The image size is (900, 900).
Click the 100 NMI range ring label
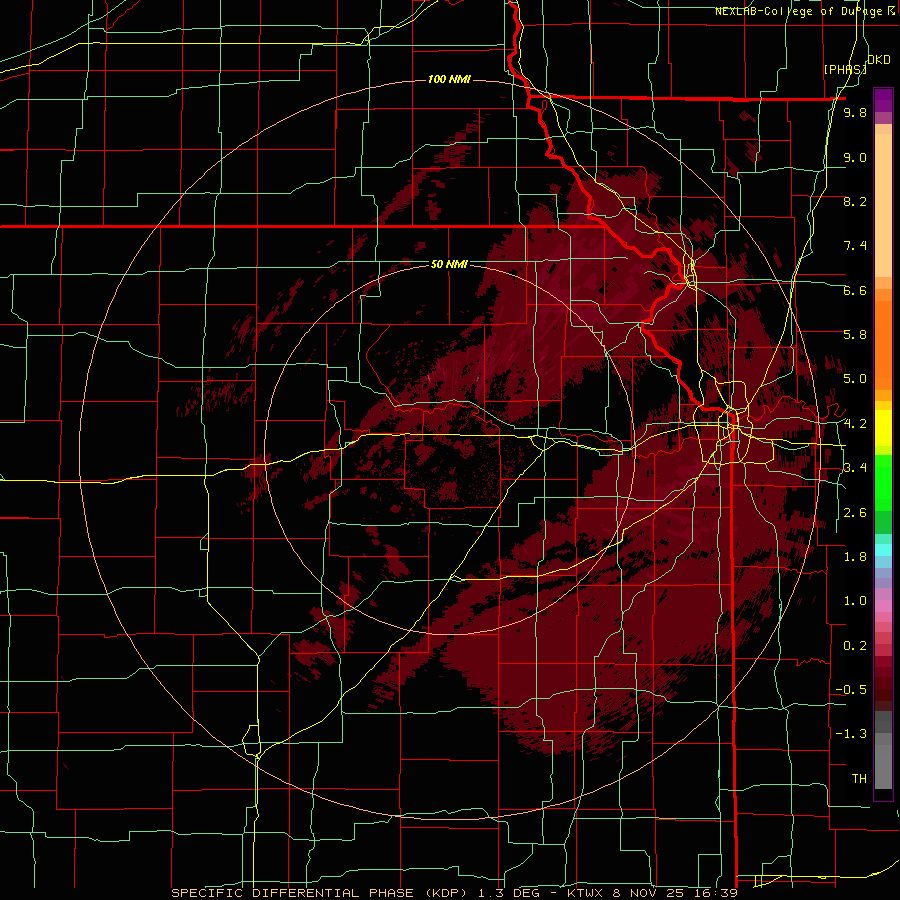click(x=449, y=79)
